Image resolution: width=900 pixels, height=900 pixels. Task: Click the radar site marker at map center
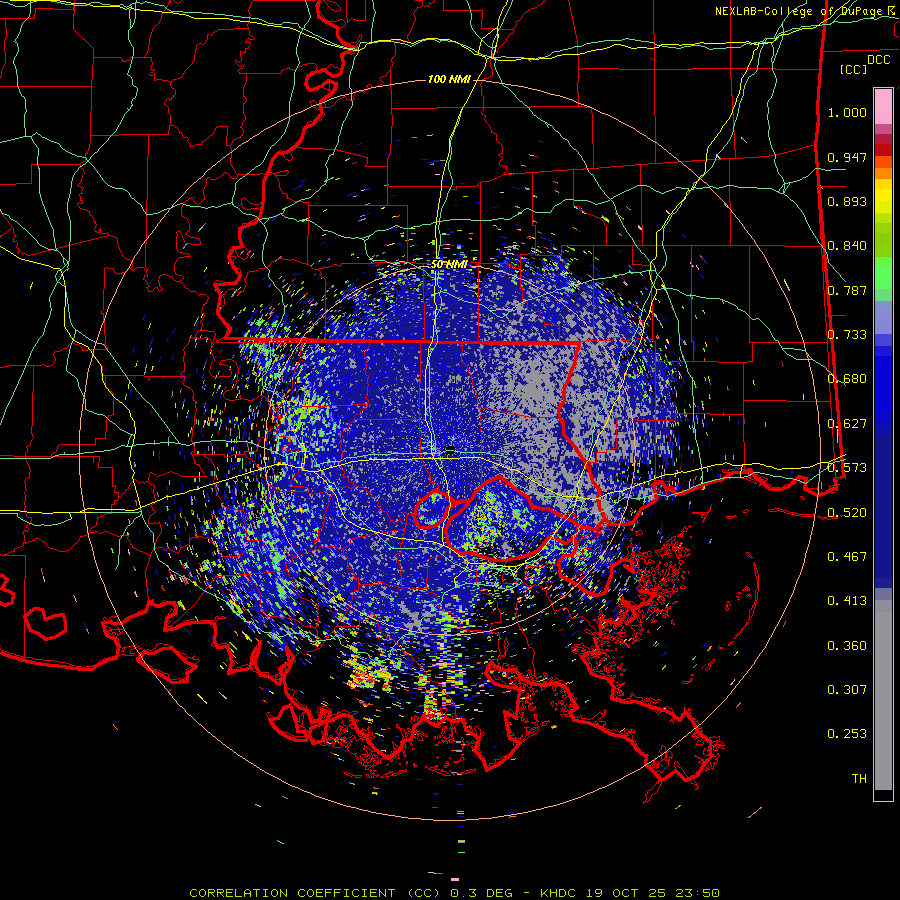[450, 449]
